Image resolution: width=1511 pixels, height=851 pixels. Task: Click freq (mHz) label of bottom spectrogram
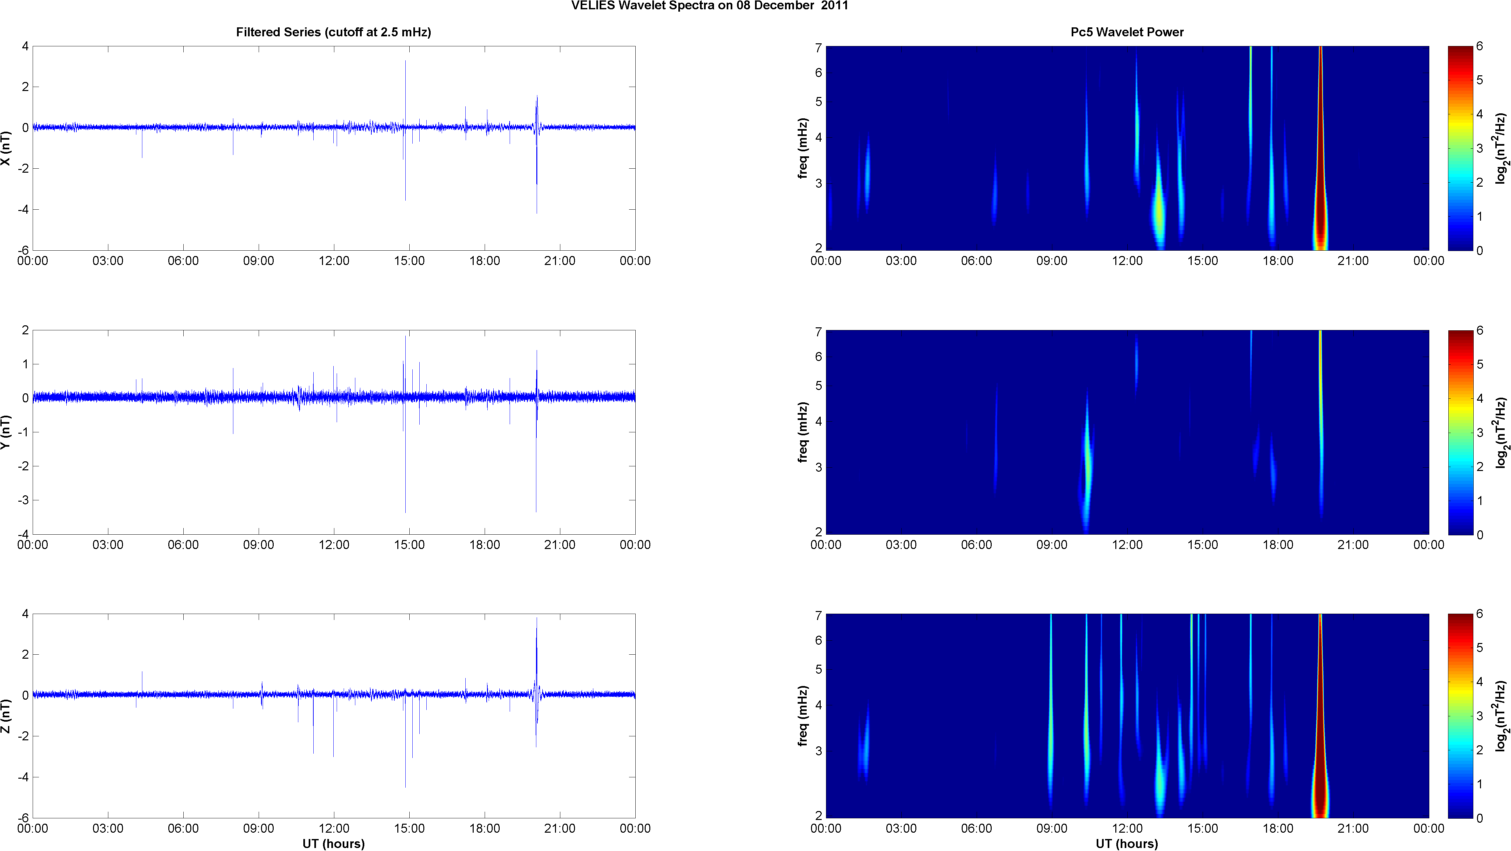pos(803,716)
